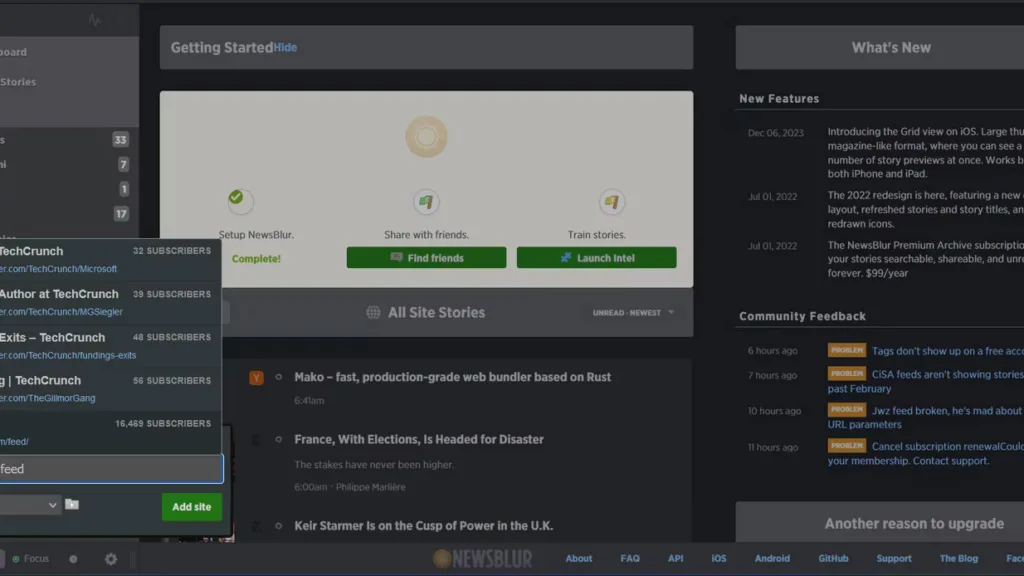Open the GitHub footer link
The width and height of the screenshot is (1024, 576).
[x=833, y=559]
